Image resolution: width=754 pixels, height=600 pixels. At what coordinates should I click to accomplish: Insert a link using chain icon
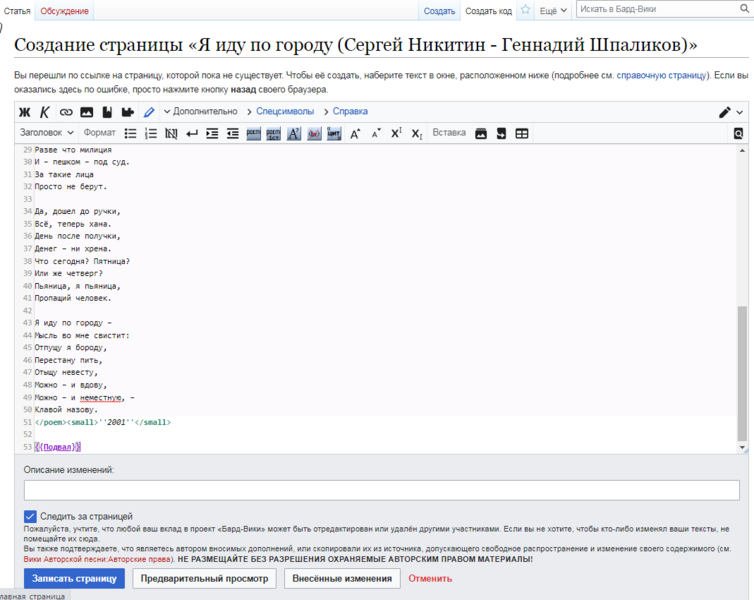tap(66, 112)
